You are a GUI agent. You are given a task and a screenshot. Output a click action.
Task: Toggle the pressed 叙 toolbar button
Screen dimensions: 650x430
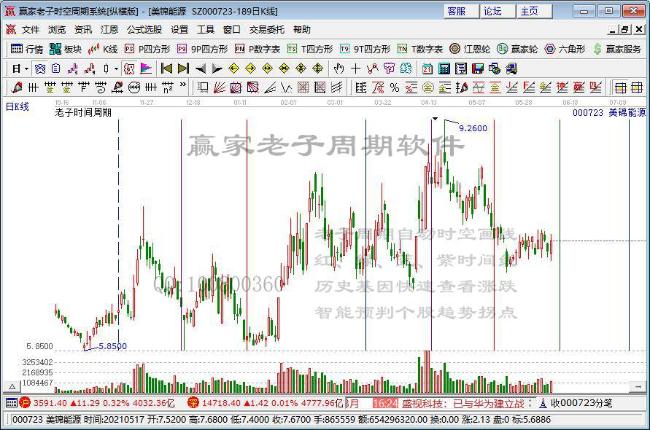click(129, 68)
